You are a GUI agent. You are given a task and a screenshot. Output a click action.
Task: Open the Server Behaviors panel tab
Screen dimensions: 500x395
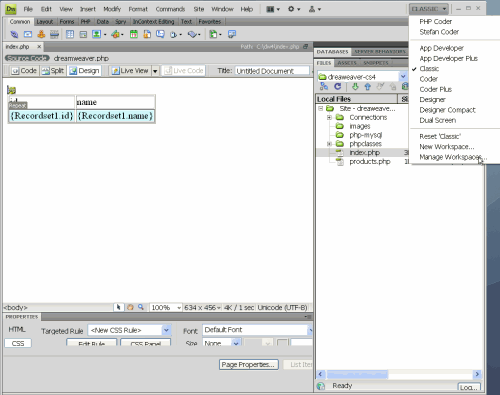coord(380,52)
